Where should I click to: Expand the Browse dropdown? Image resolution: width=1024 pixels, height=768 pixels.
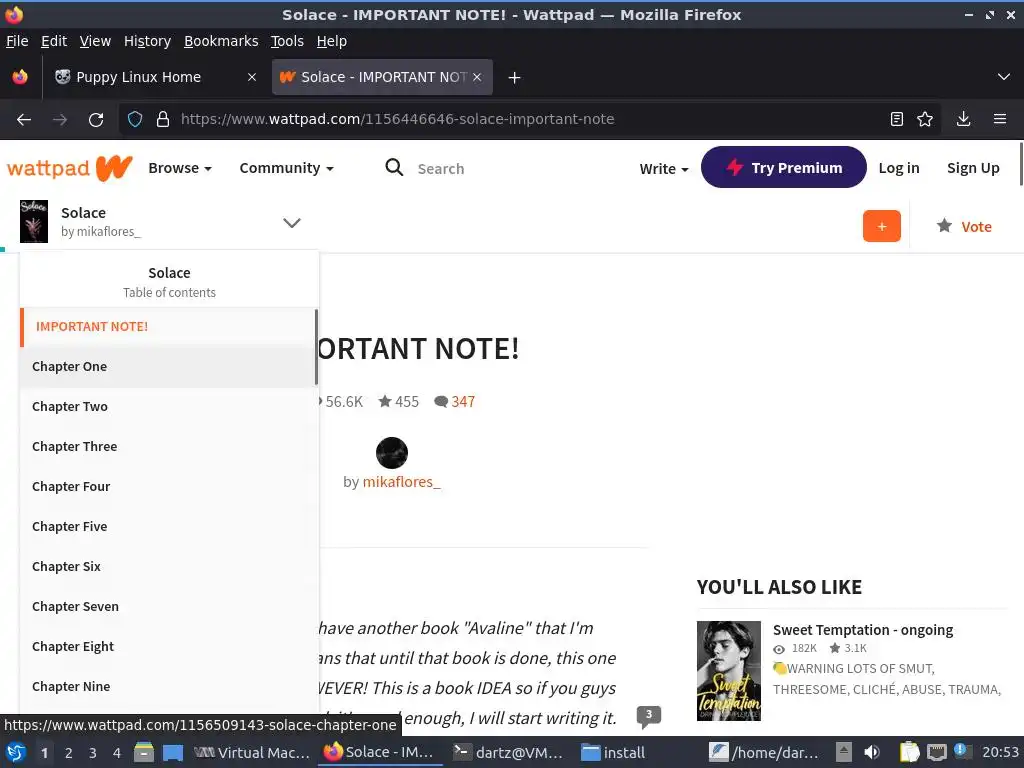point(180,168)
